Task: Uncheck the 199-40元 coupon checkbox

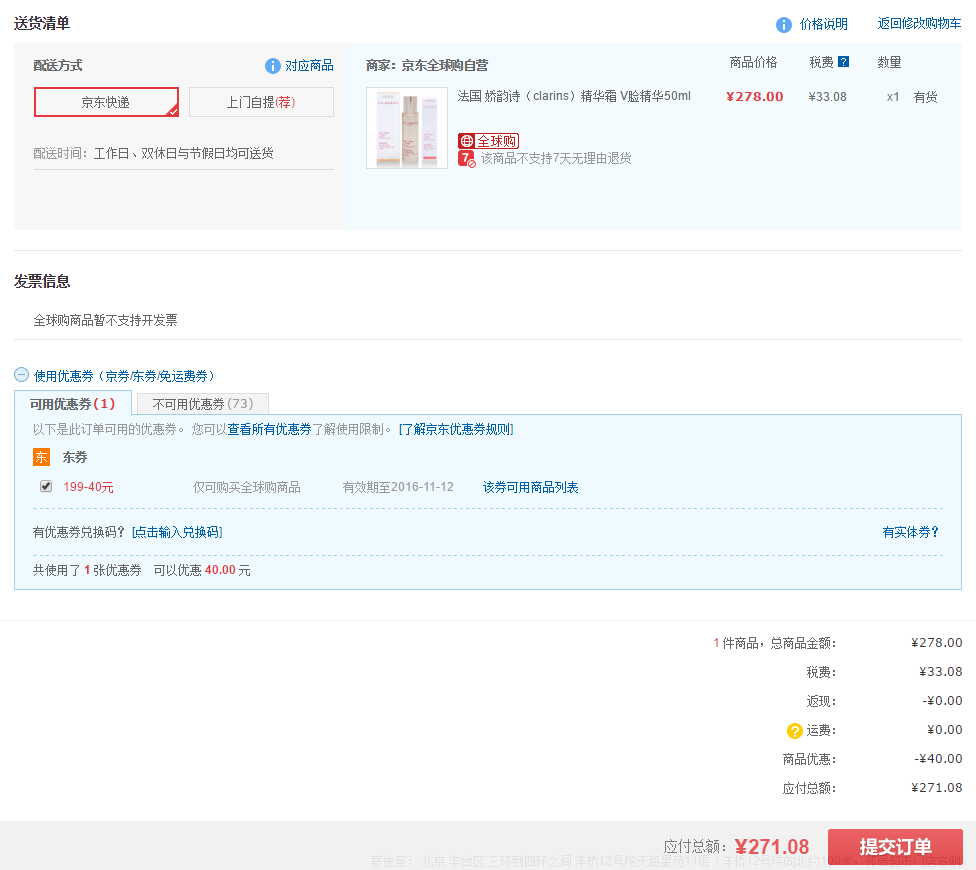Action: [46, 486]
